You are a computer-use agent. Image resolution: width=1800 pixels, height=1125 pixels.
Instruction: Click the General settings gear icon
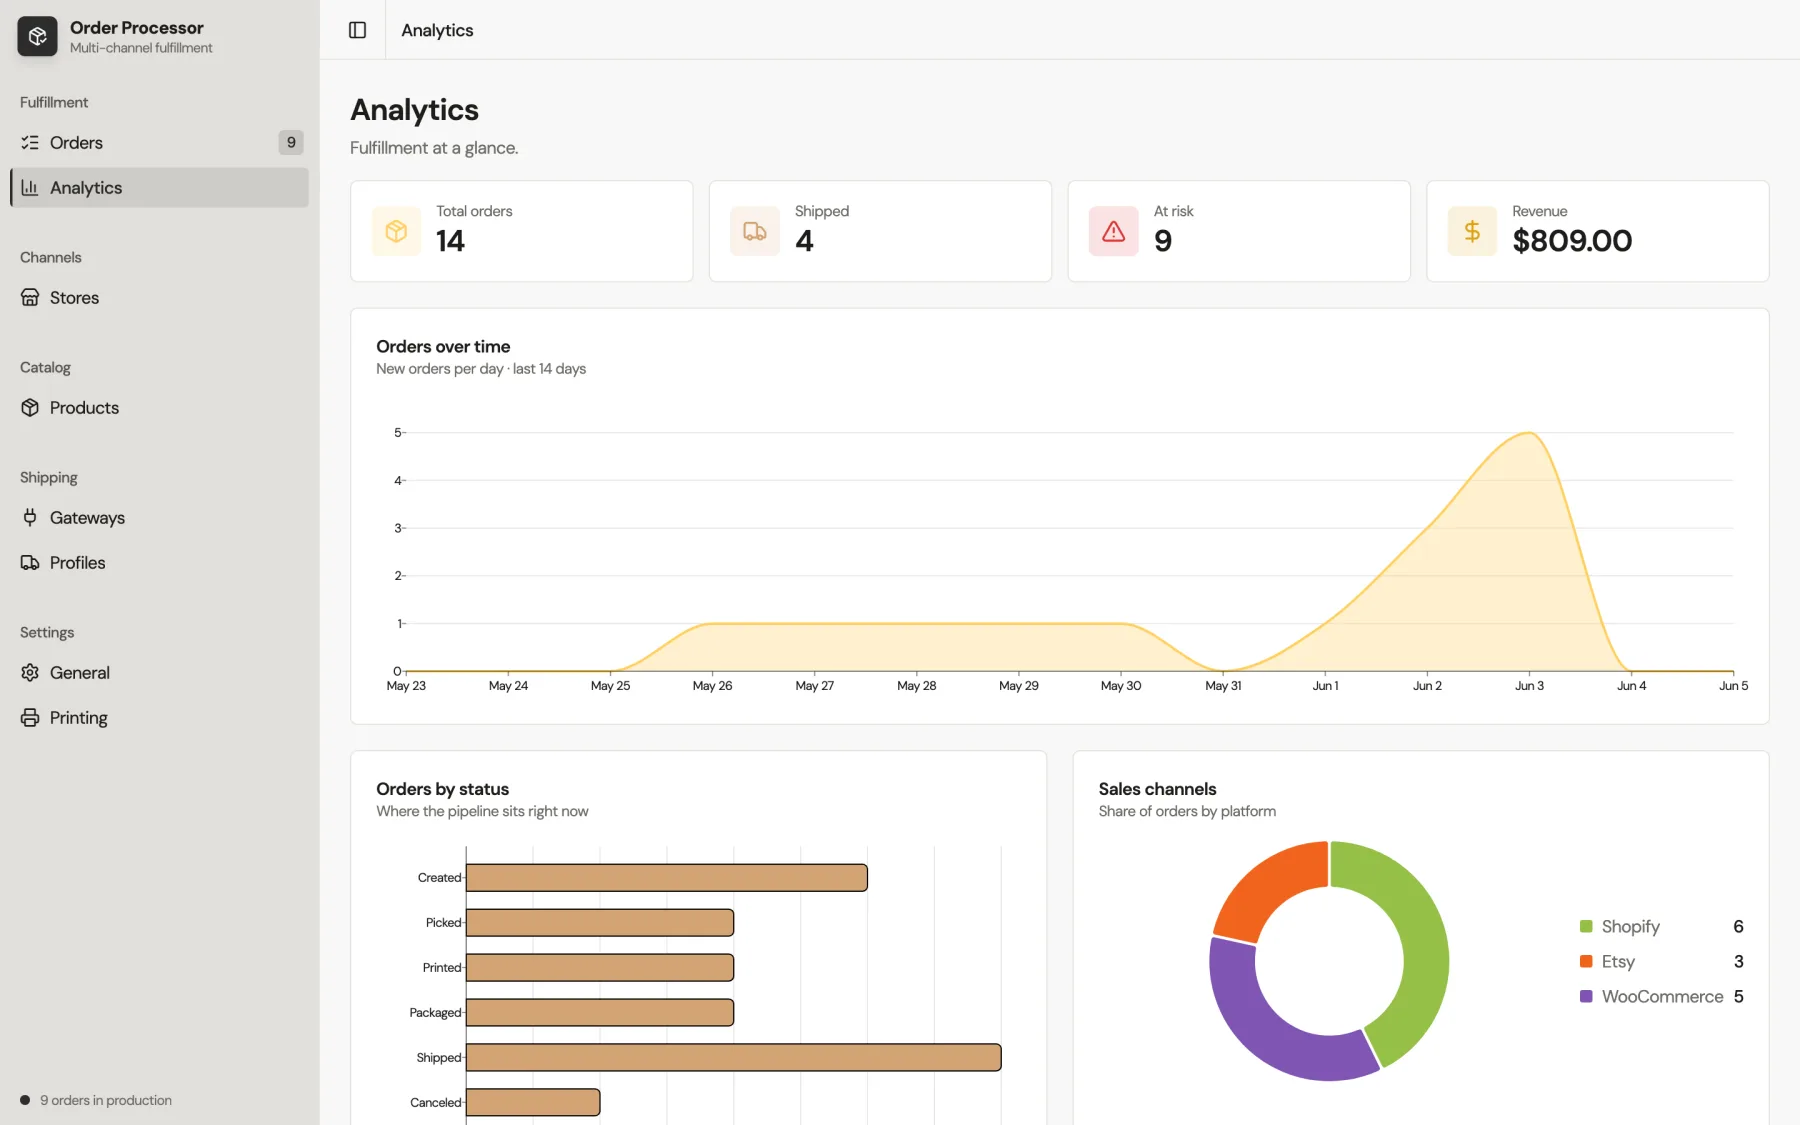(x=30, y=673)
